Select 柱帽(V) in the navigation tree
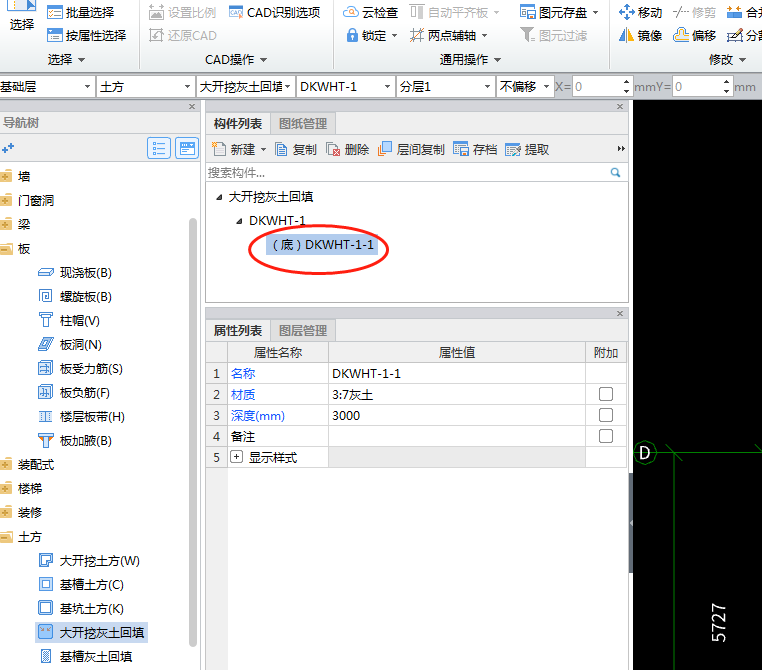Viewport: 762px width, 670px height. click(69, 321)
